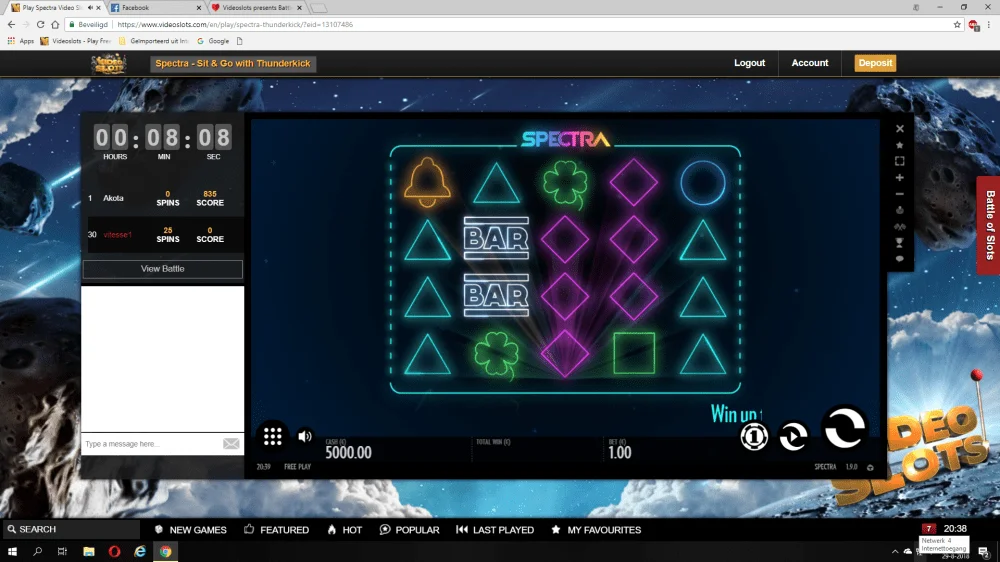Screen dimensions: 1000x562
Task: Open the Google bookmark
Action: [x=213, y=41]
